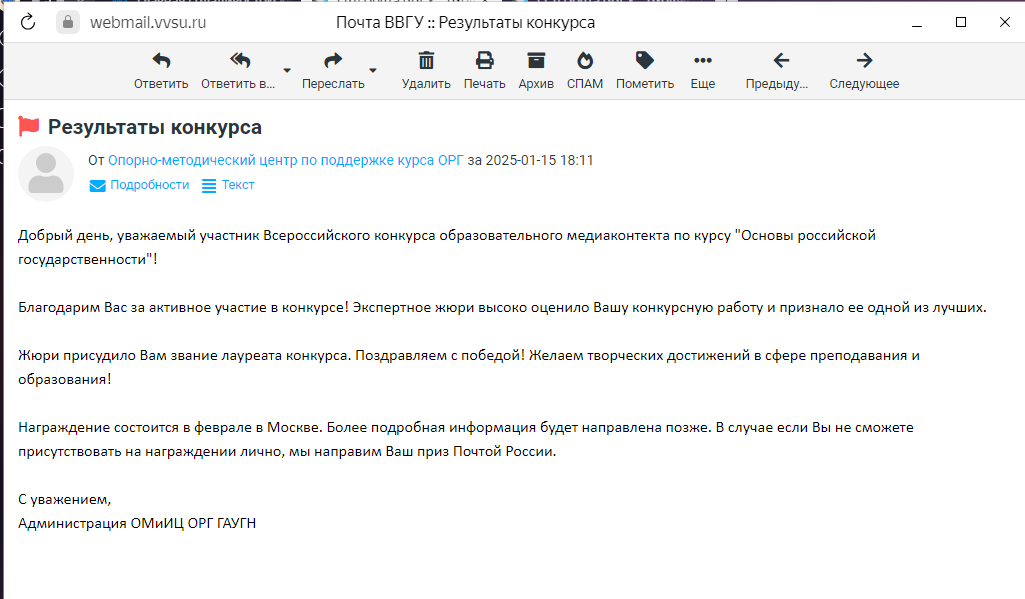The width and height of the screenshot is (1025, 599).
Task: Delete message with the Удалить trash icon
Action: click(x=426, y=61)
